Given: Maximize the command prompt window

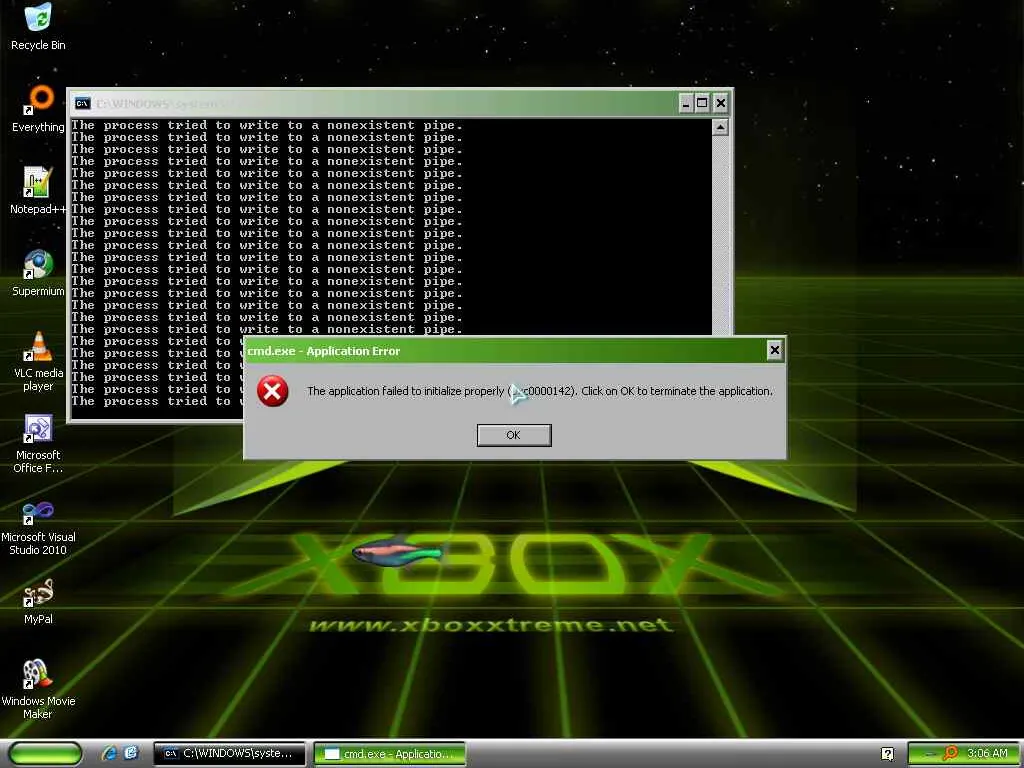Looking at the screenshot, I should [x=703, y=103].
